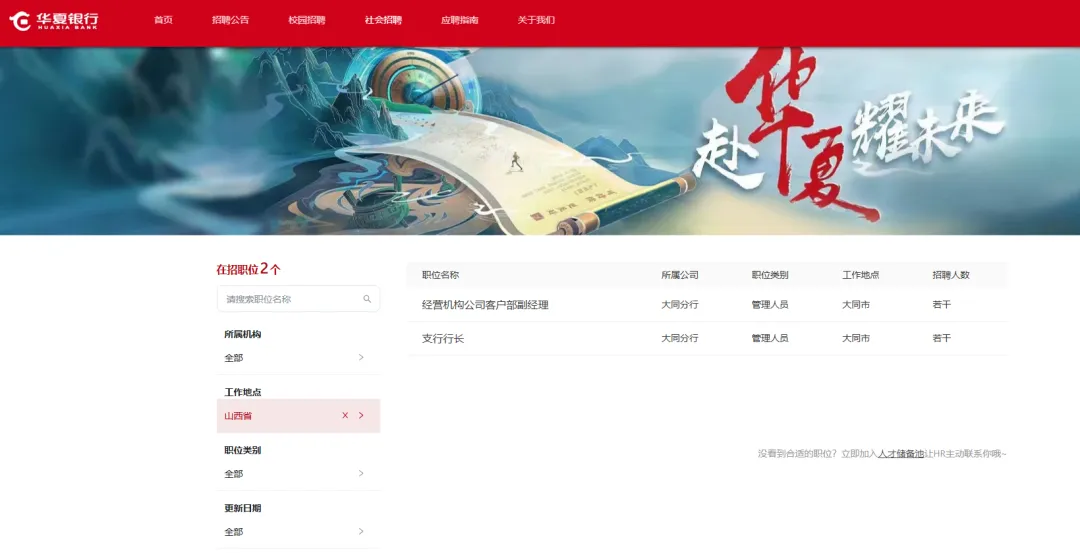Clear the 山西省 location filter with X
This screenshot has height=555, width=1080.
click(x=345, y=415)
